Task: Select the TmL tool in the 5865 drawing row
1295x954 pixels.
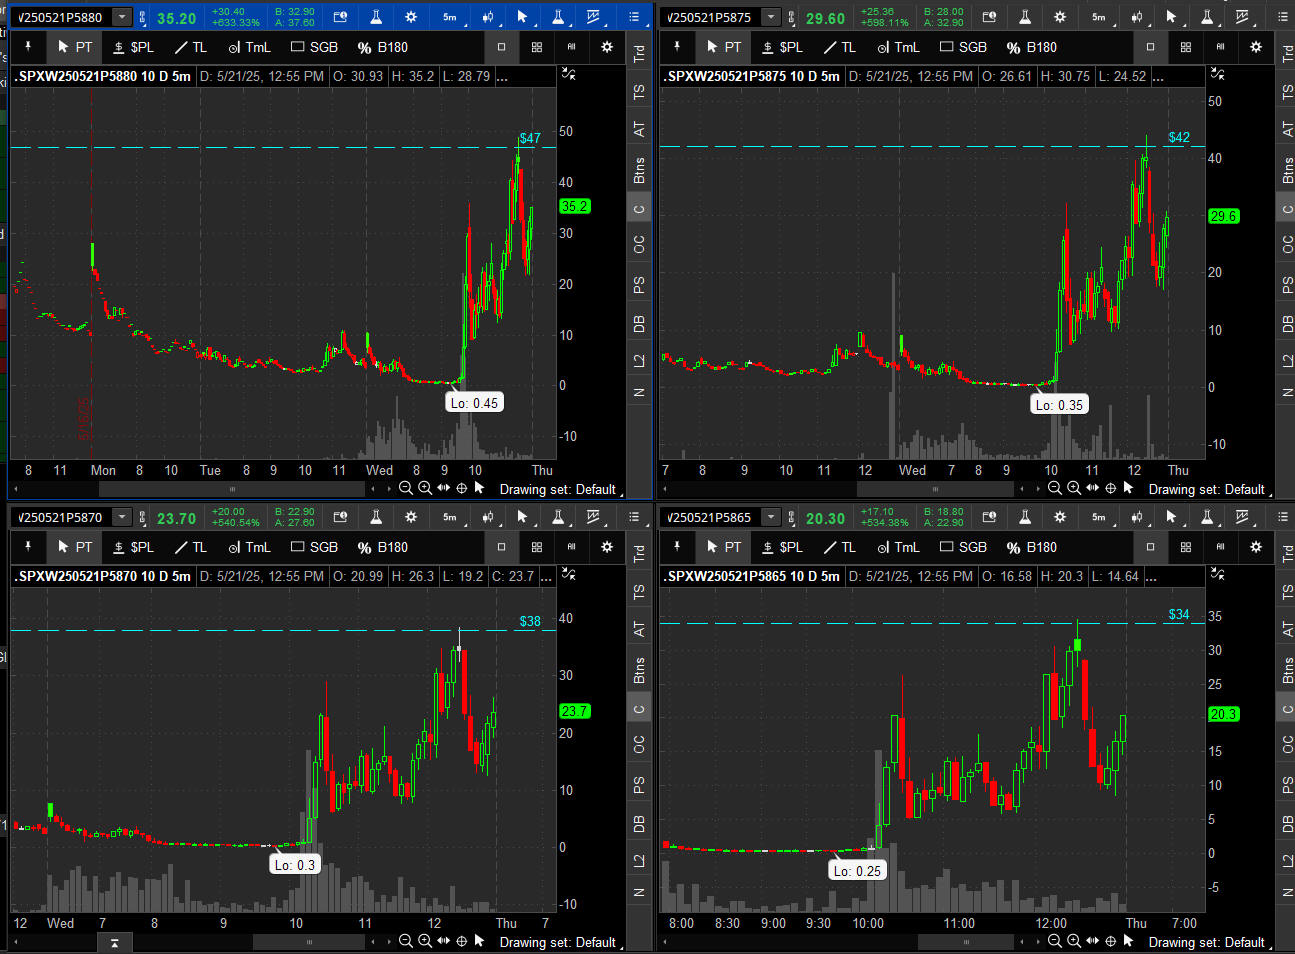Action: (898, 547)
